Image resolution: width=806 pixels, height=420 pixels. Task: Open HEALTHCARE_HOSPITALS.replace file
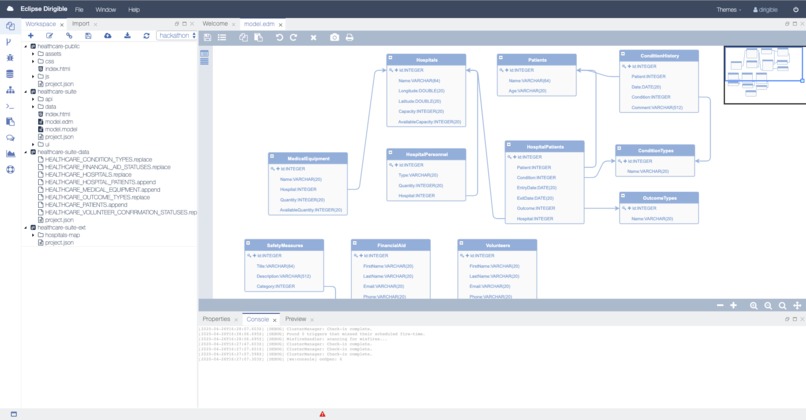point(88,175)
